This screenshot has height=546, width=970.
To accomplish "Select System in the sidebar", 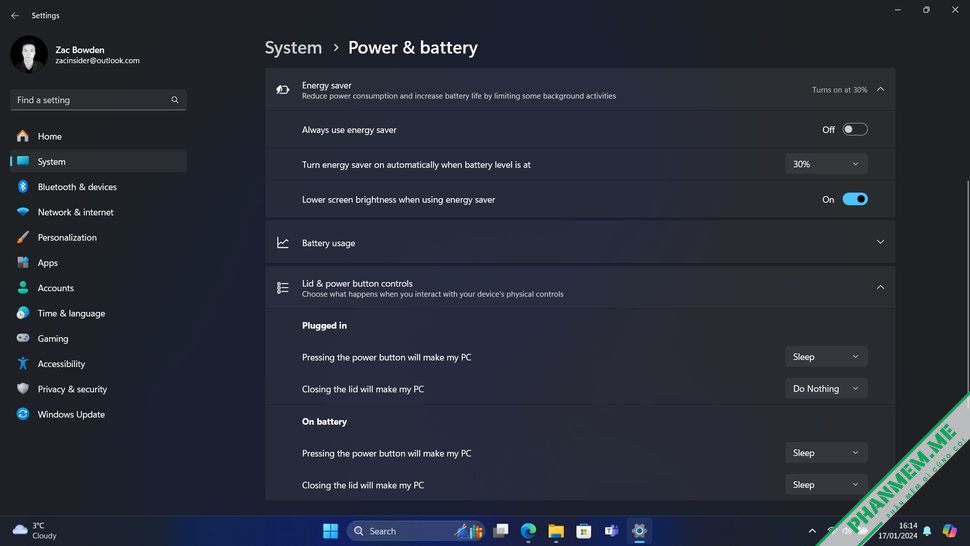I will click(x=98, y=161).
